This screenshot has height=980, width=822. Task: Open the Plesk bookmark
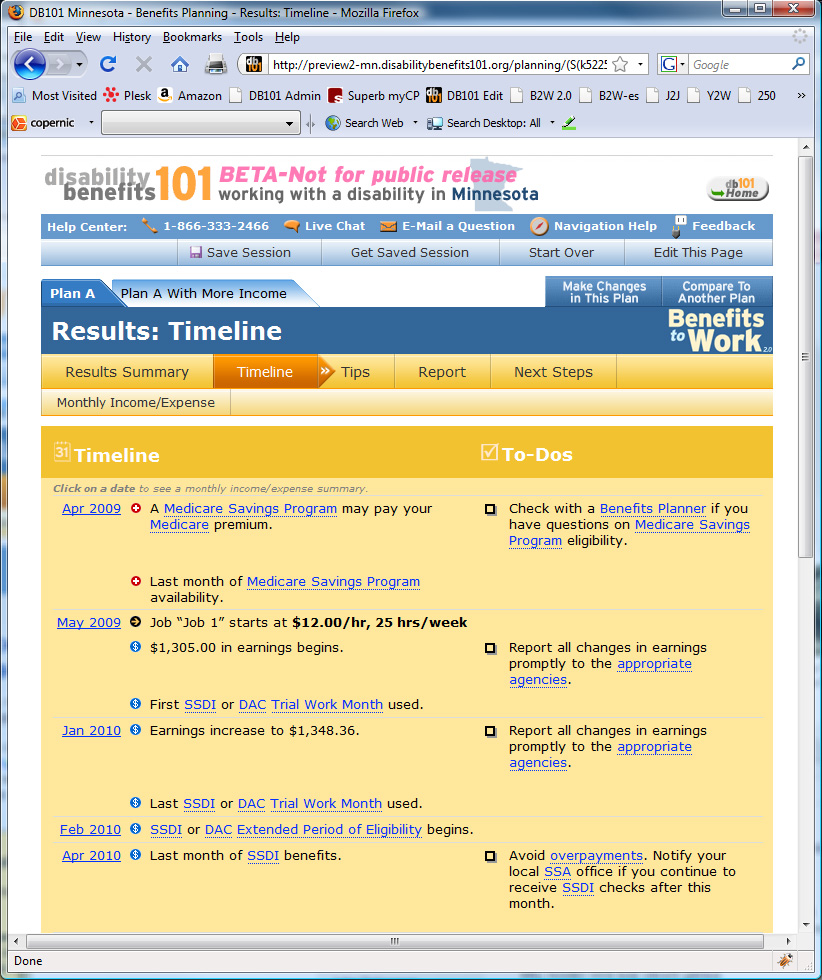128,95
